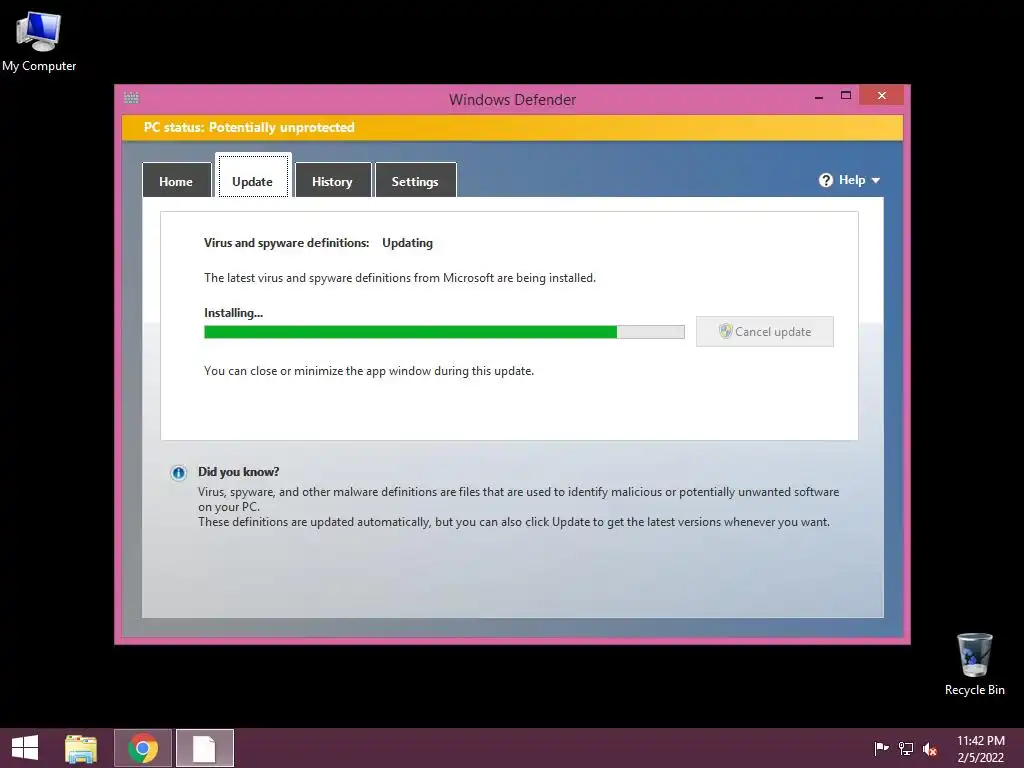
Task: Switch to the Home tab
Action: click(x=176, y=180)
